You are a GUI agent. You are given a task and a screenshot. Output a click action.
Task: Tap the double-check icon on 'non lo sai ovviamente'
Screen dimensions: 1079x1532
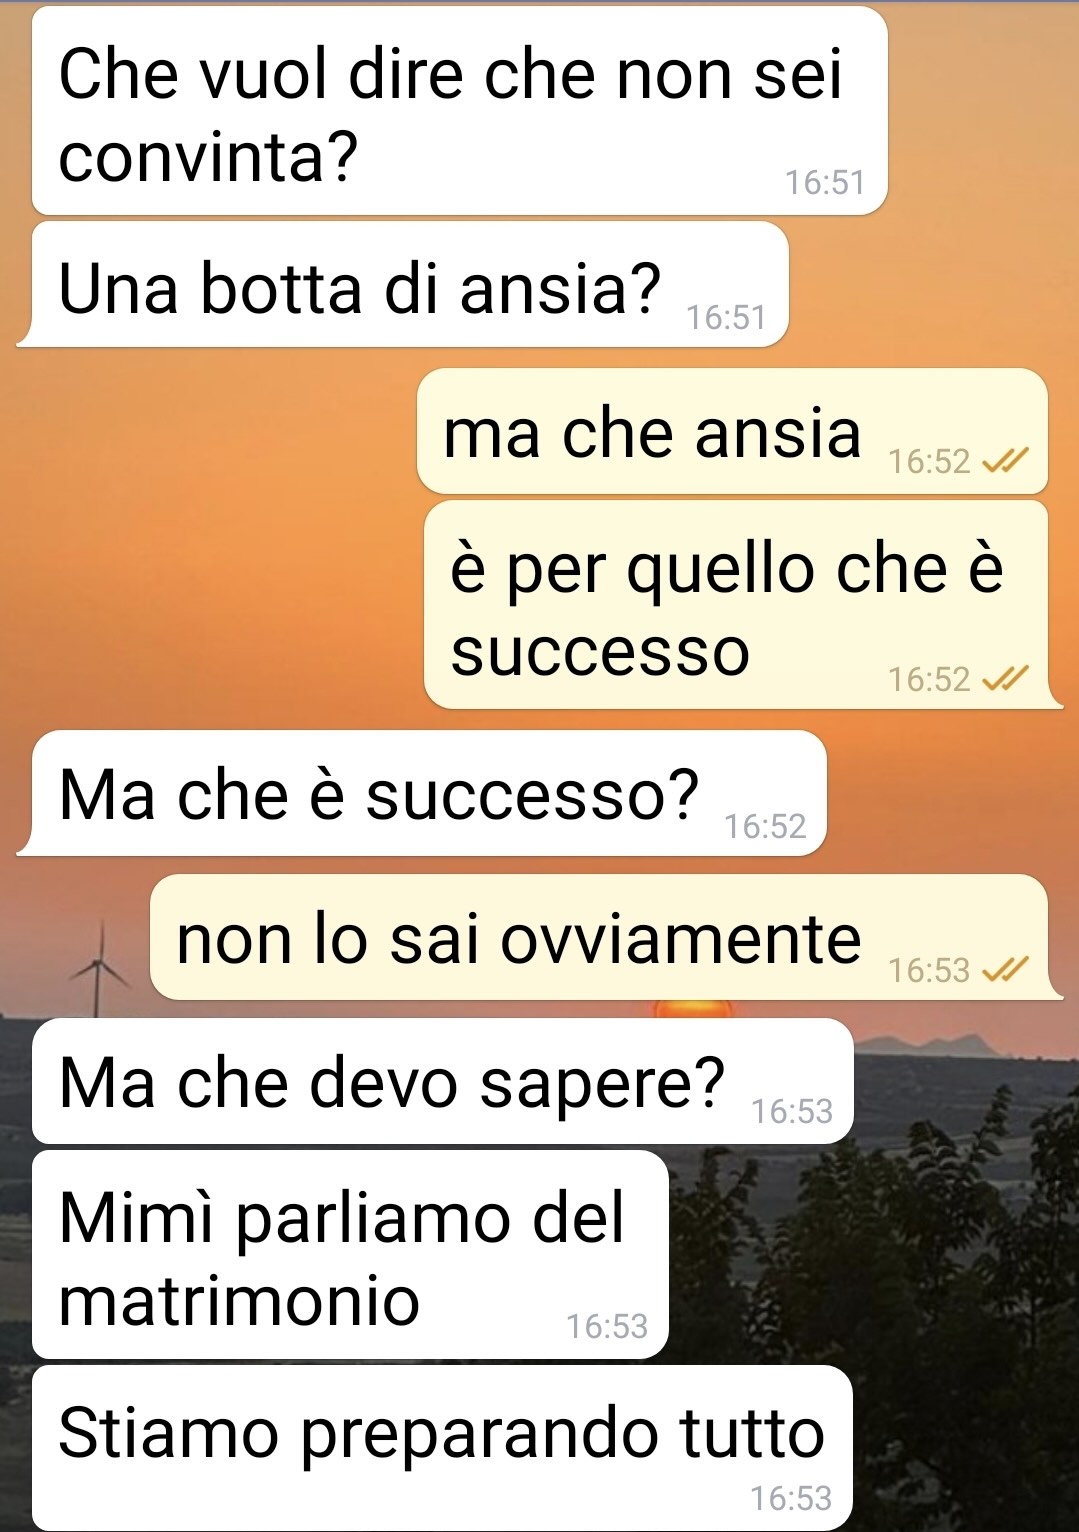(1005, 969)
